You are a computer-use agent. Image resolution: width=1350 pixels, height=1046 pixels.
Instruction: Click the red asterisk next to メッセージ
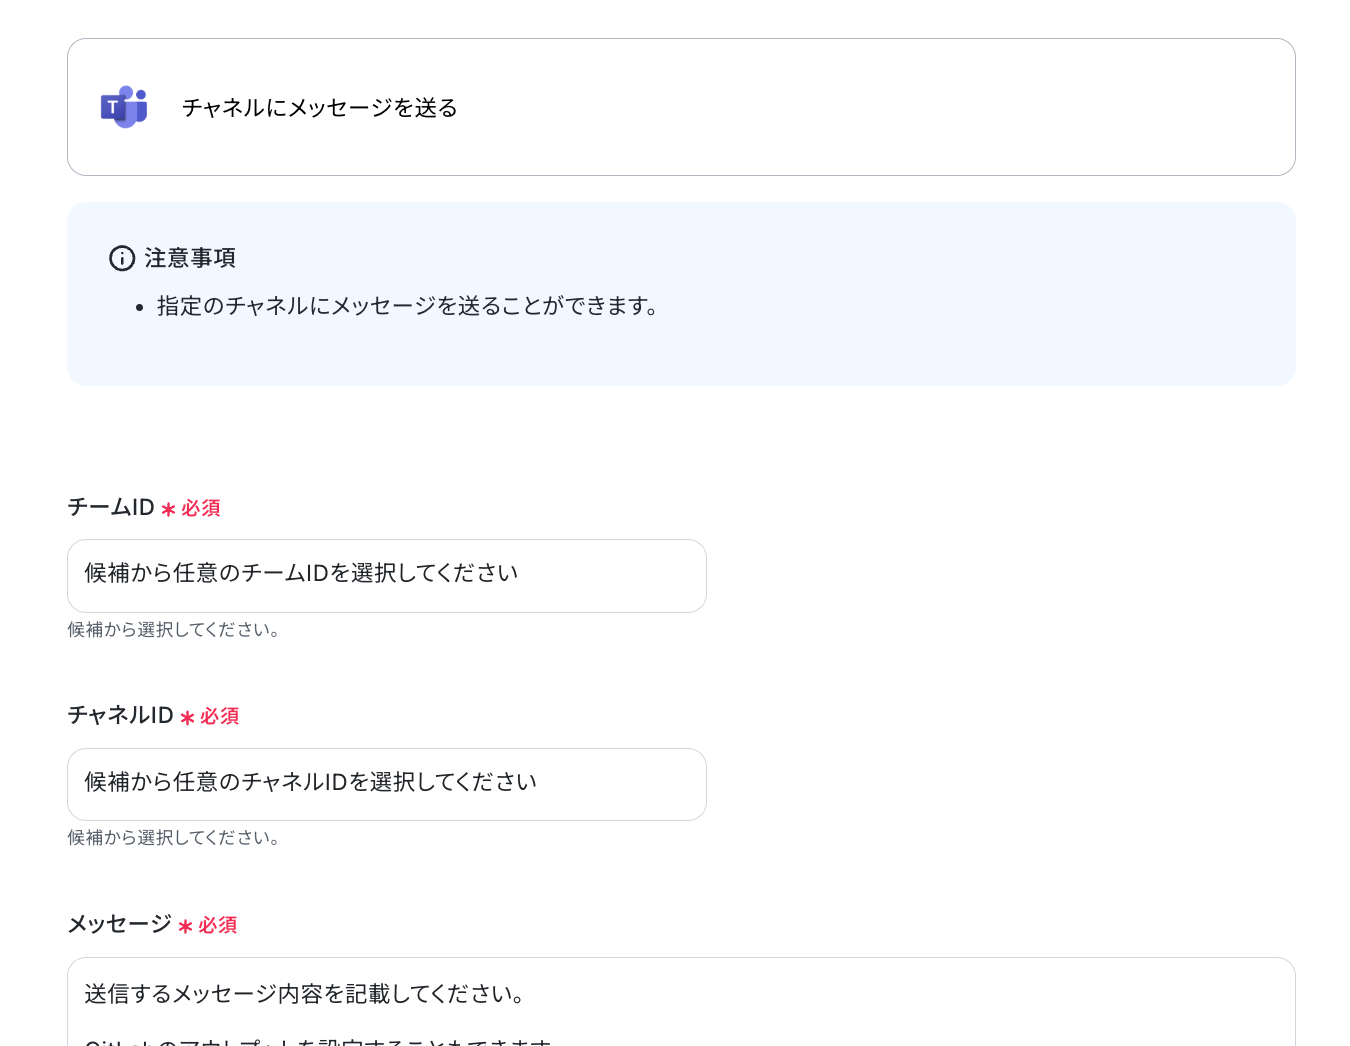(x=185, y=927)
